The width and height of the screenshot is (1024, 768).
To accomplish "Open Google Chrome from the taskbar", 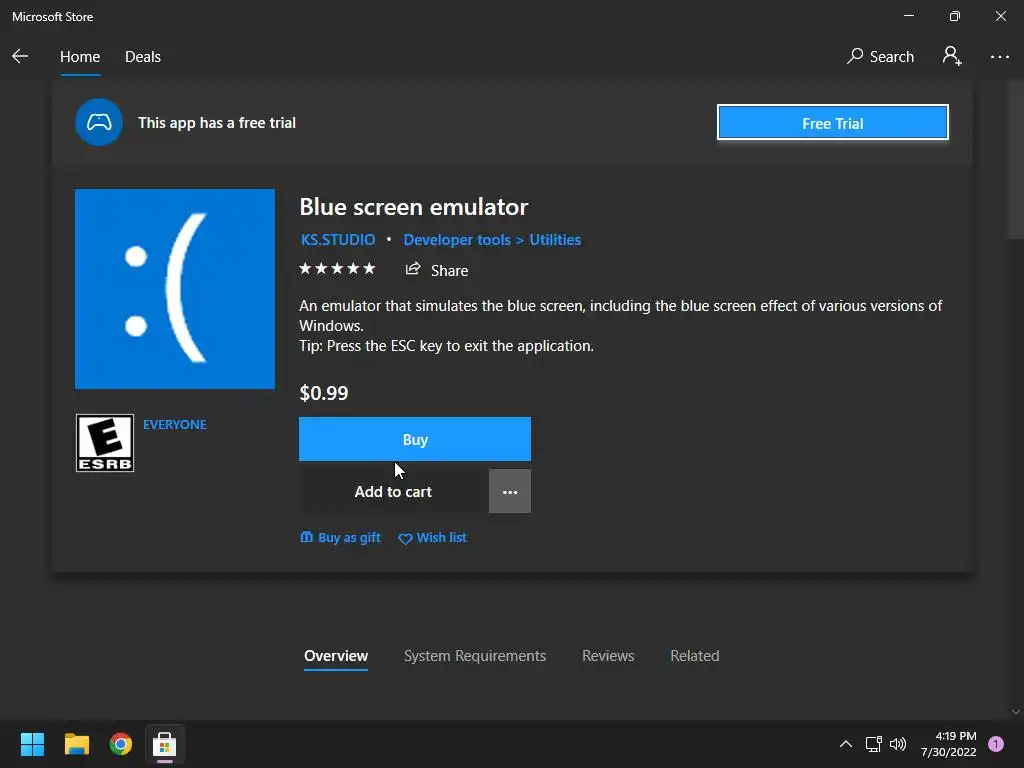I will click(121, 744).
